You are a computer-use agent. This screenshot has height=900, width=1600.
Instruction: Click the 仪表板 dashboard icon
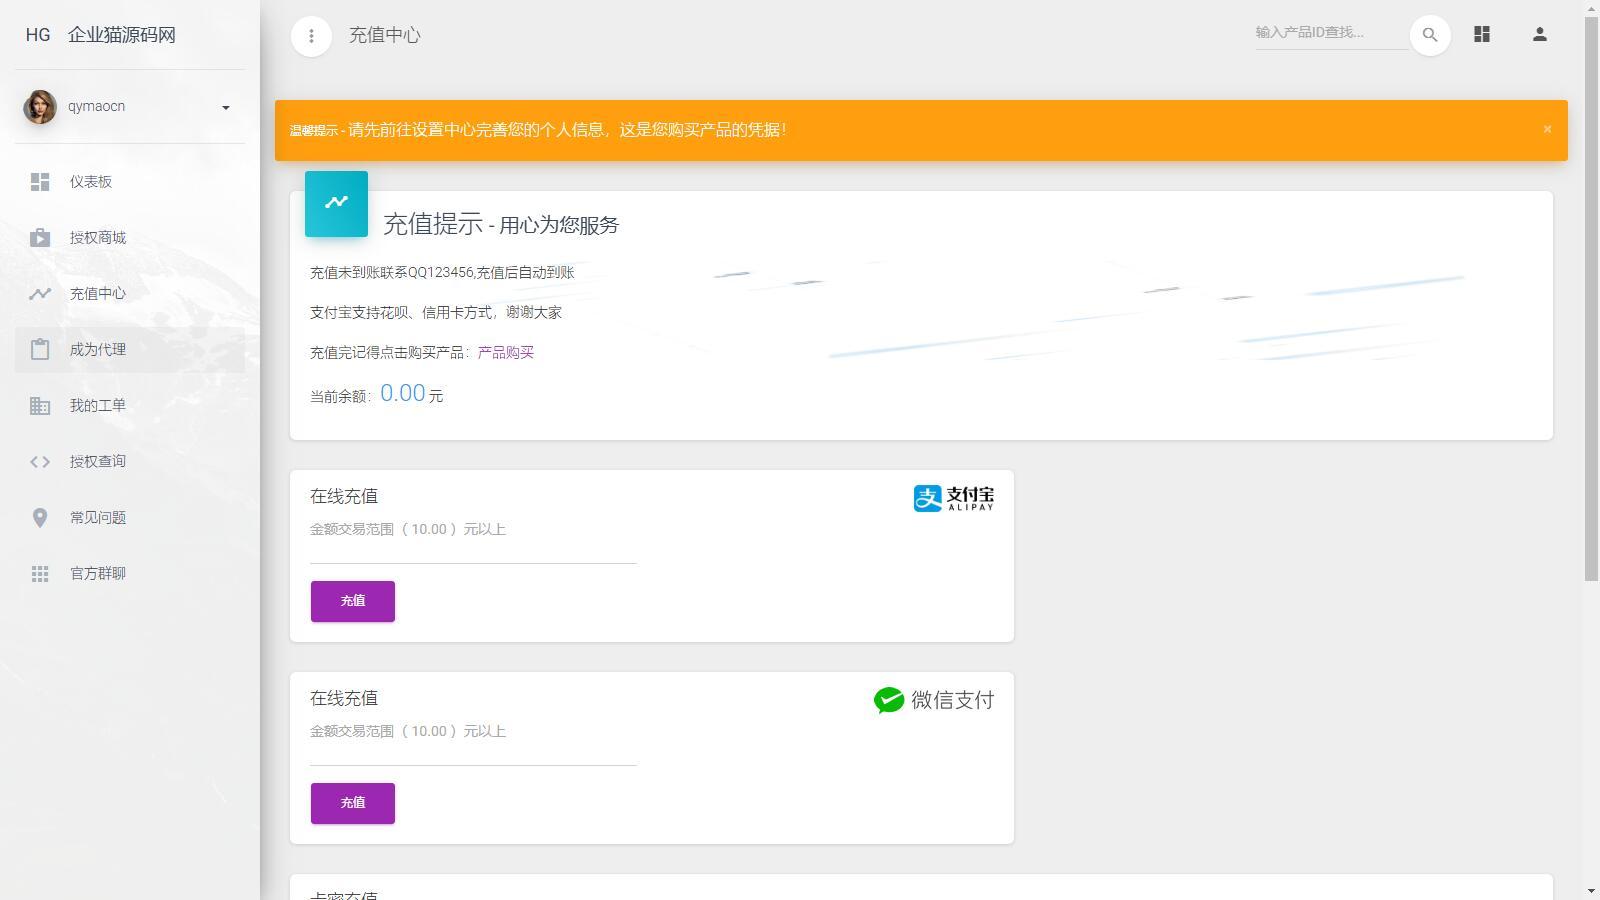pos(40,182)
